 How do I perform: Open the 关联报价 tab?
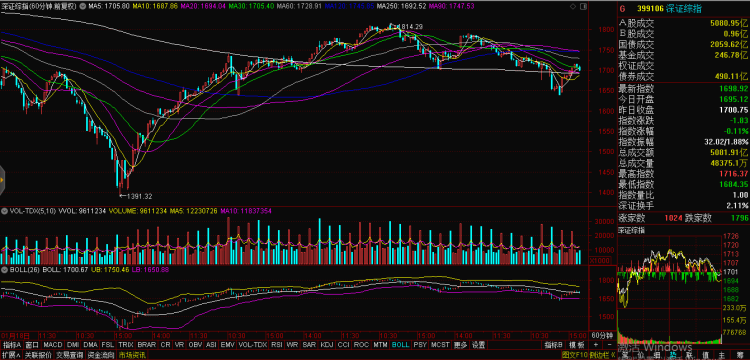(38, 355)
